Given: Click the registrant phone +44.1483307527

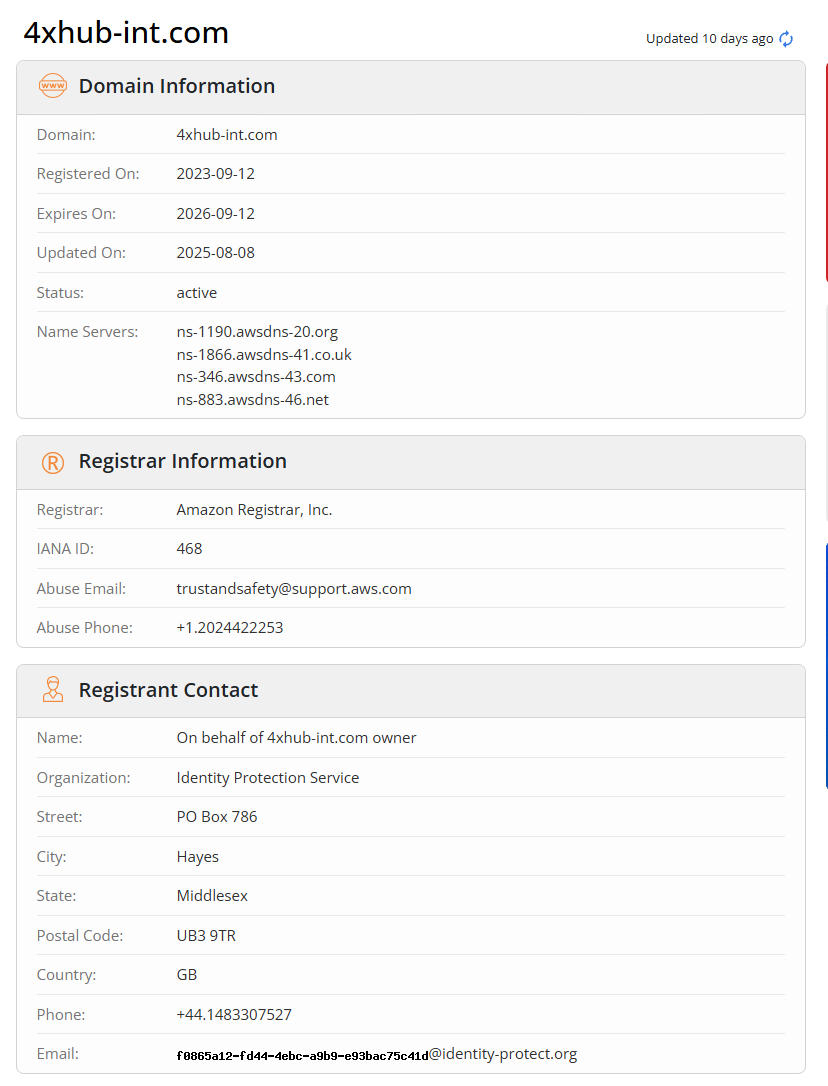Looking at the screenshot, I should 234,1015.
